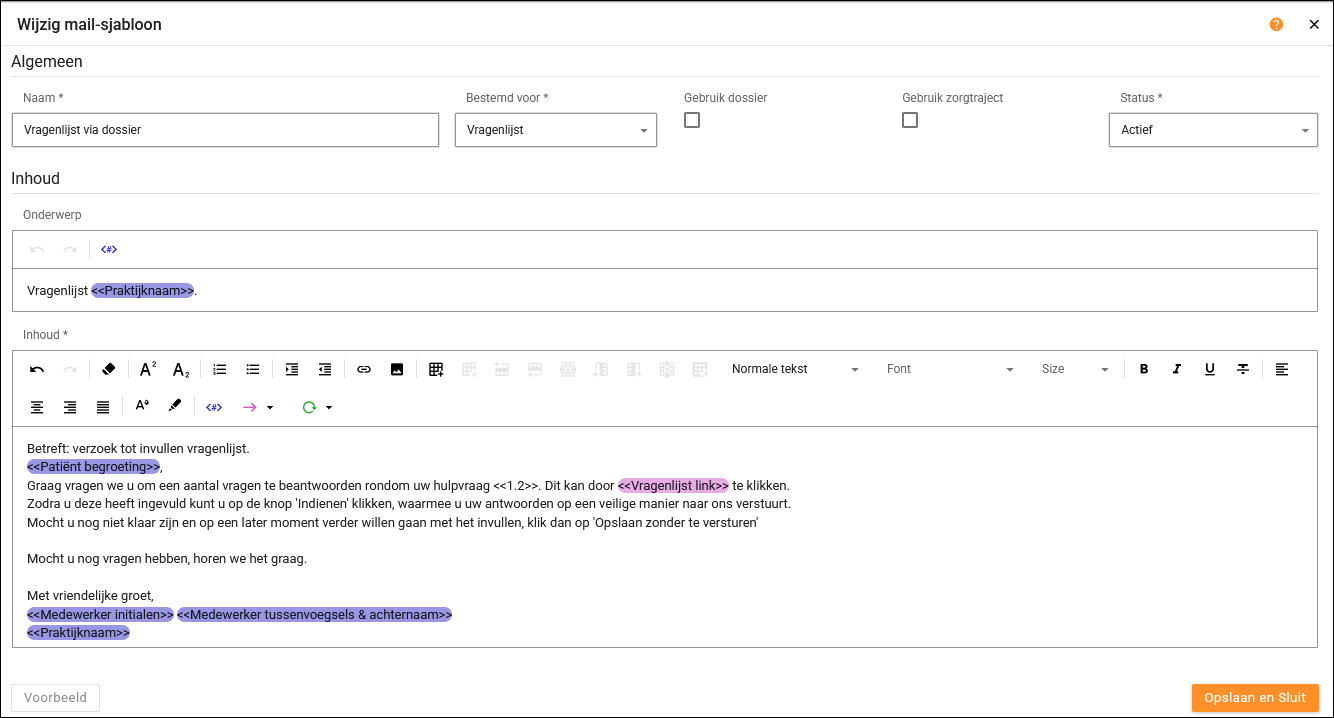Screen dimensions: 1334x718
Task: Apply superscript formatting
Action: 148,370
